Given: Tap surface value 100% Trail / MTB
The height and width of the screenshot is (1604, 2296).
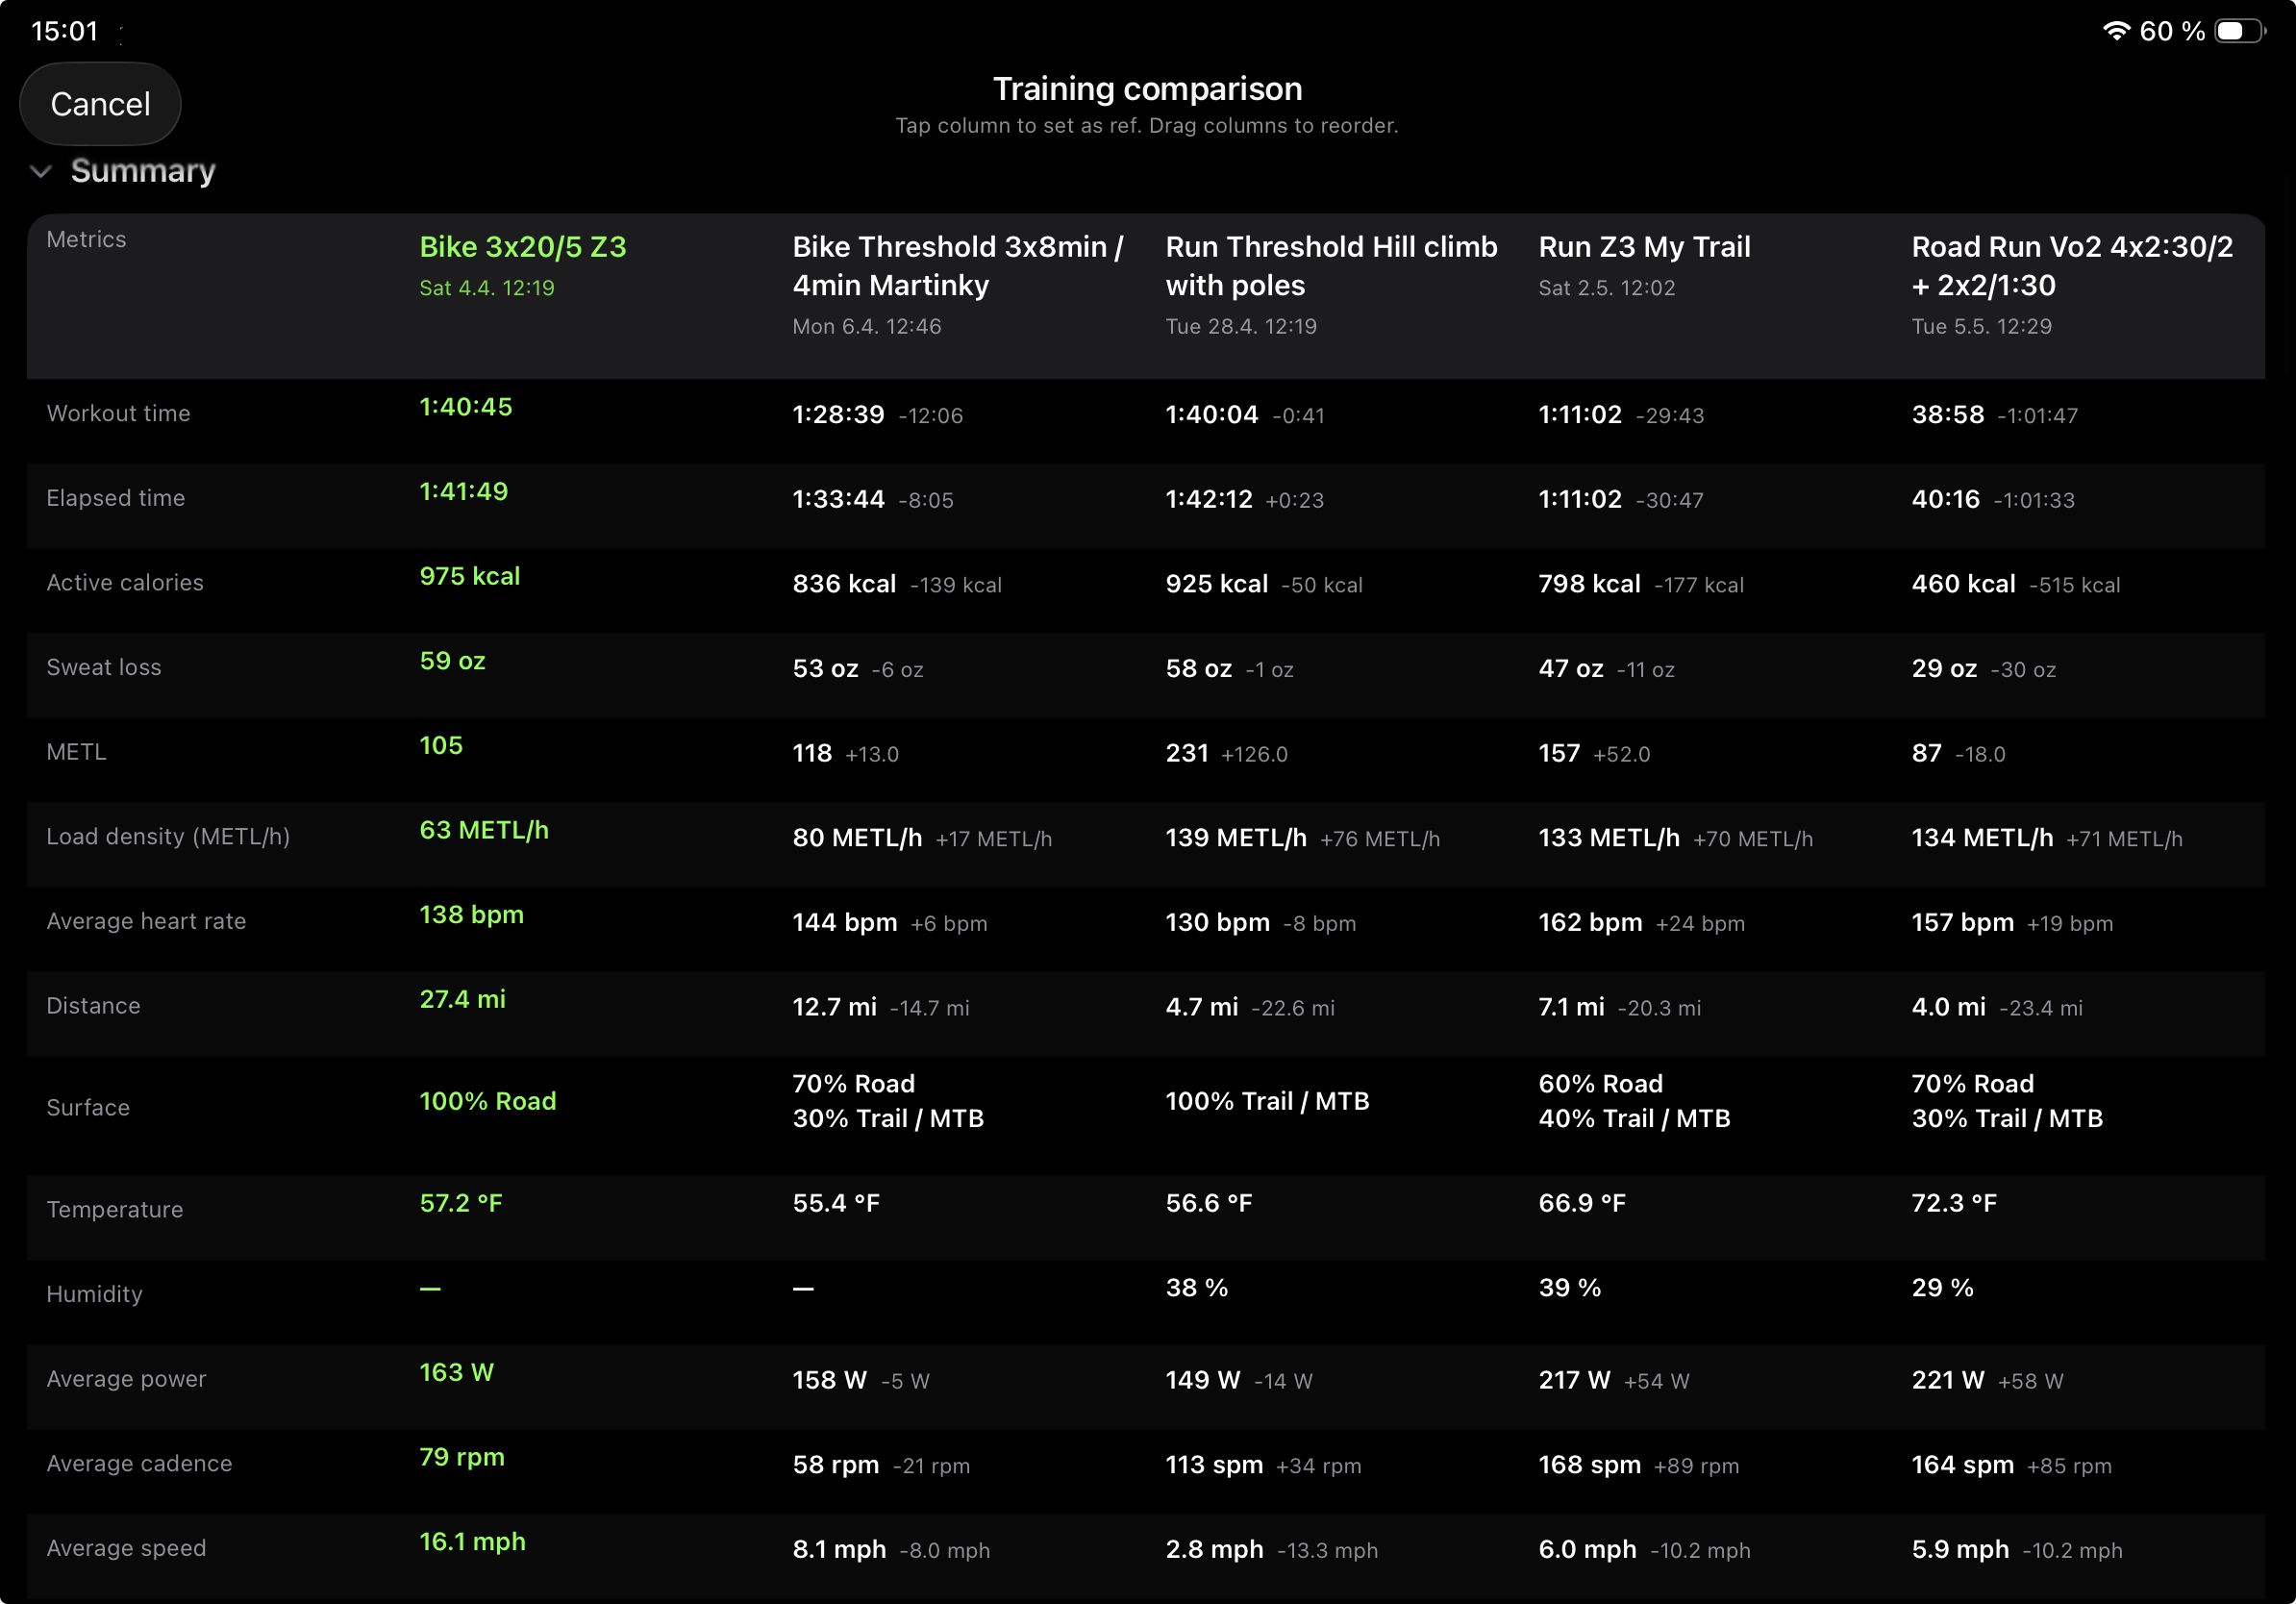Looking at the screenshot, I should 1267,1101.
